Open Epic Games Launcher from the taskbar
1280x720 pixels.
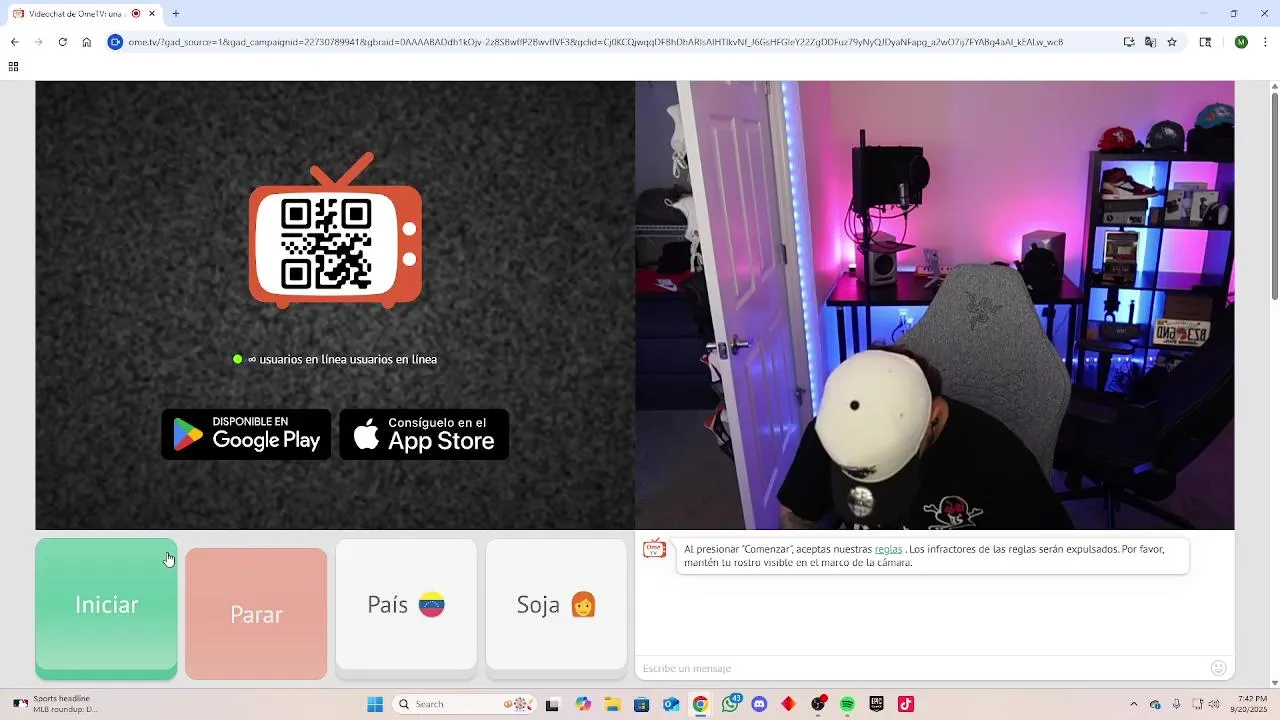876,704
